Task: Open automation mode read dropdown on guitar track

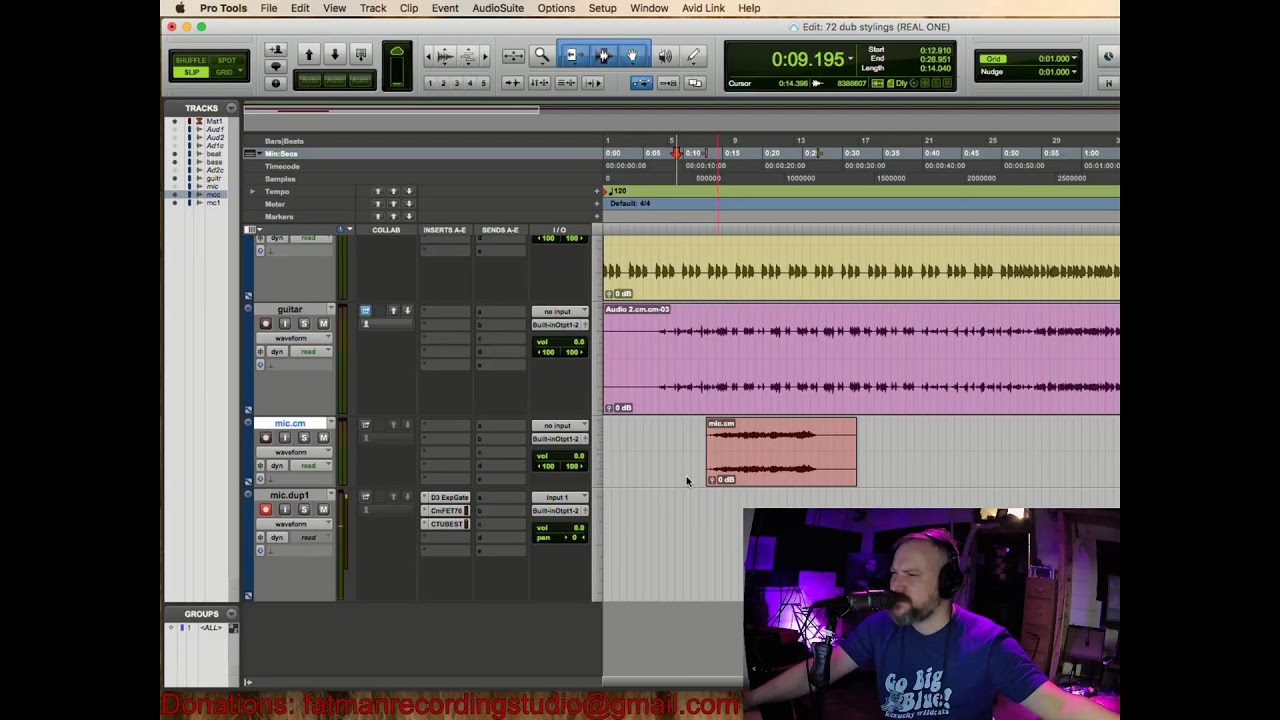Action: pos(311,352)
